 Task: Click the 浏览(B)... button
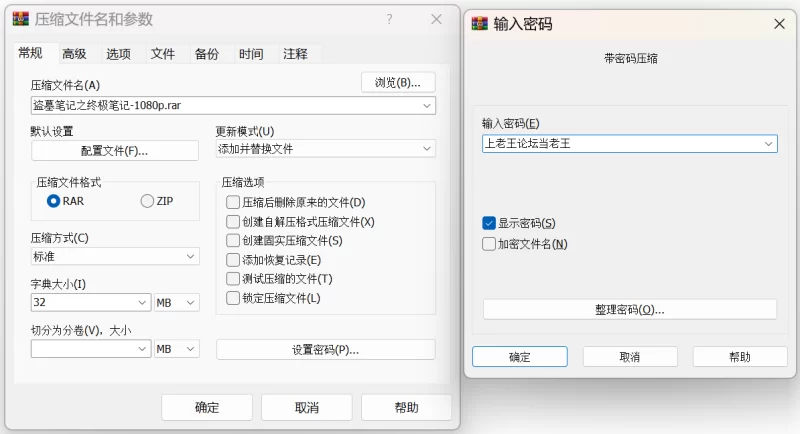(397, 82)
